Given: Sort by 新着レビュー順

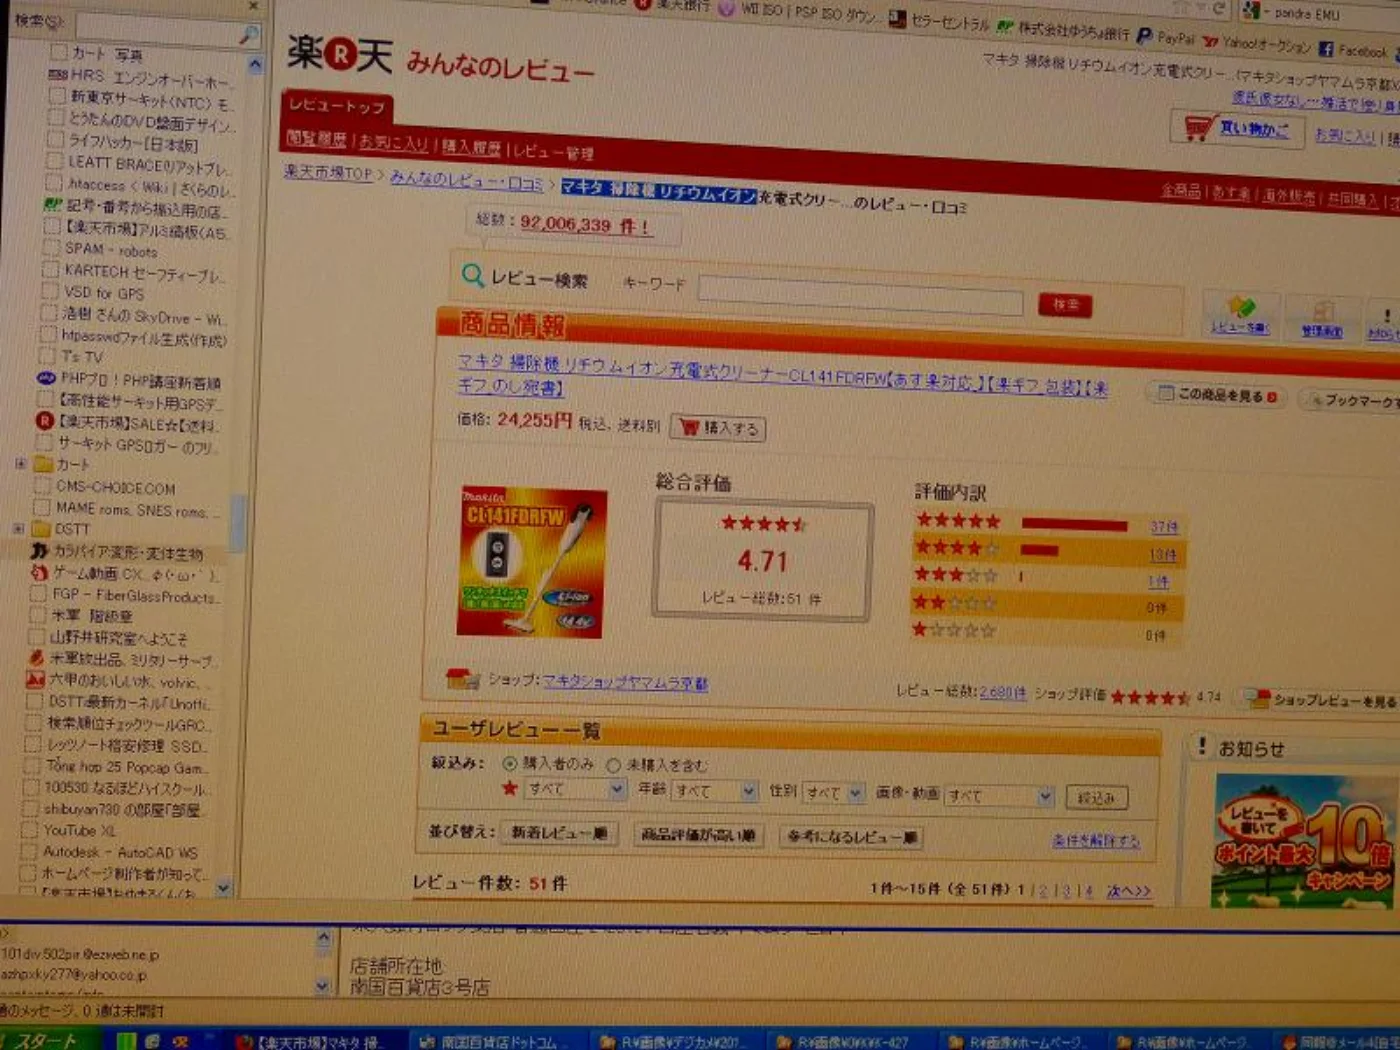Looking at the screenshot, I should 558,833.
